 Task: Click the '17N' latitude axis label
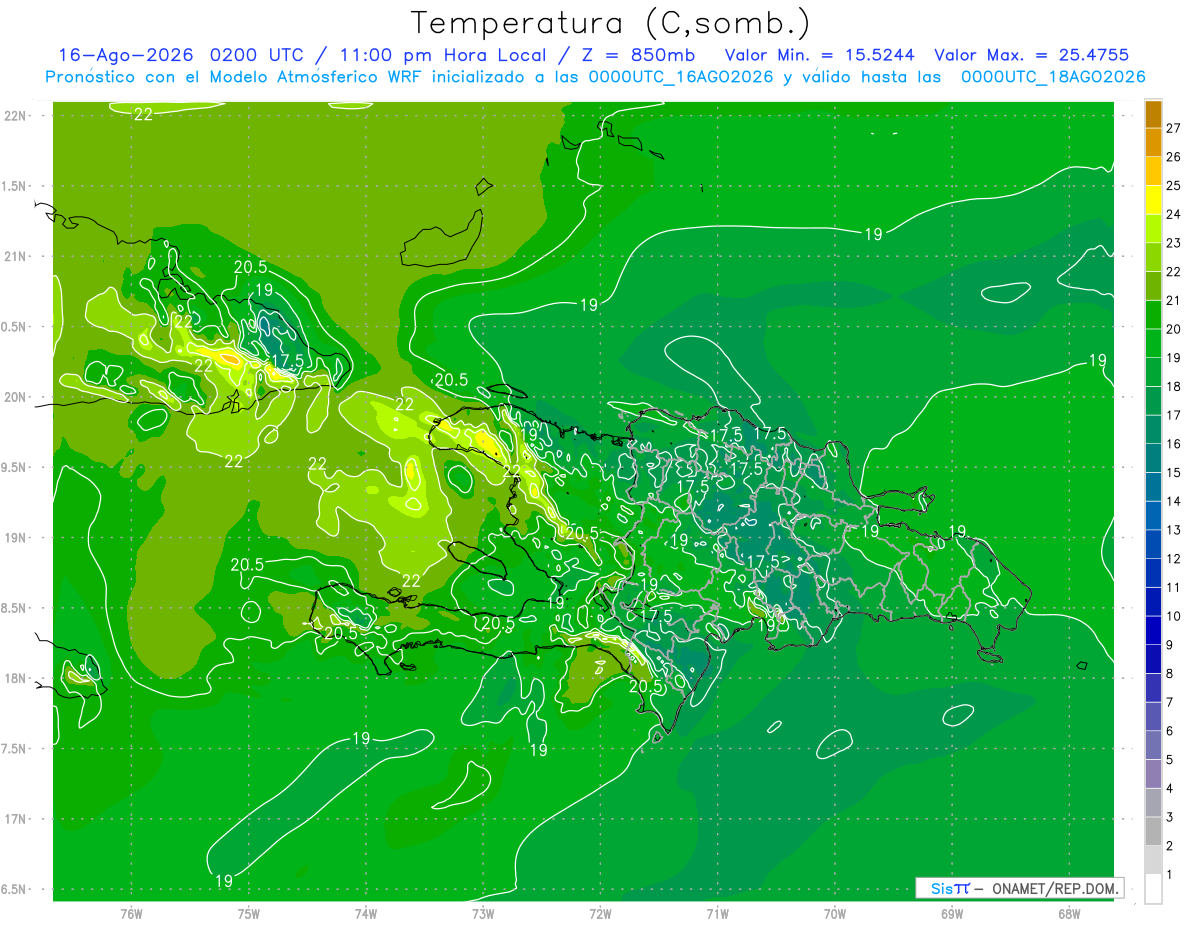point(17,819)
